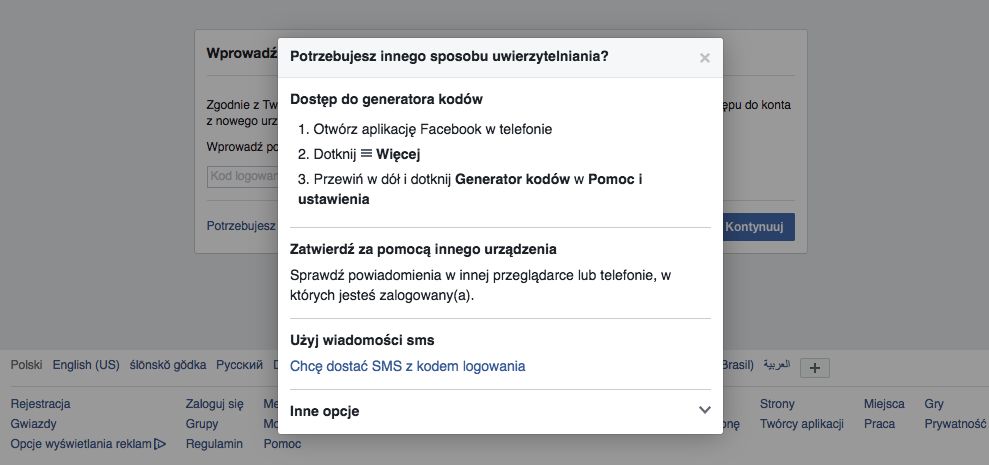Open the Rejestracja footer link

(x=40, y=404)
